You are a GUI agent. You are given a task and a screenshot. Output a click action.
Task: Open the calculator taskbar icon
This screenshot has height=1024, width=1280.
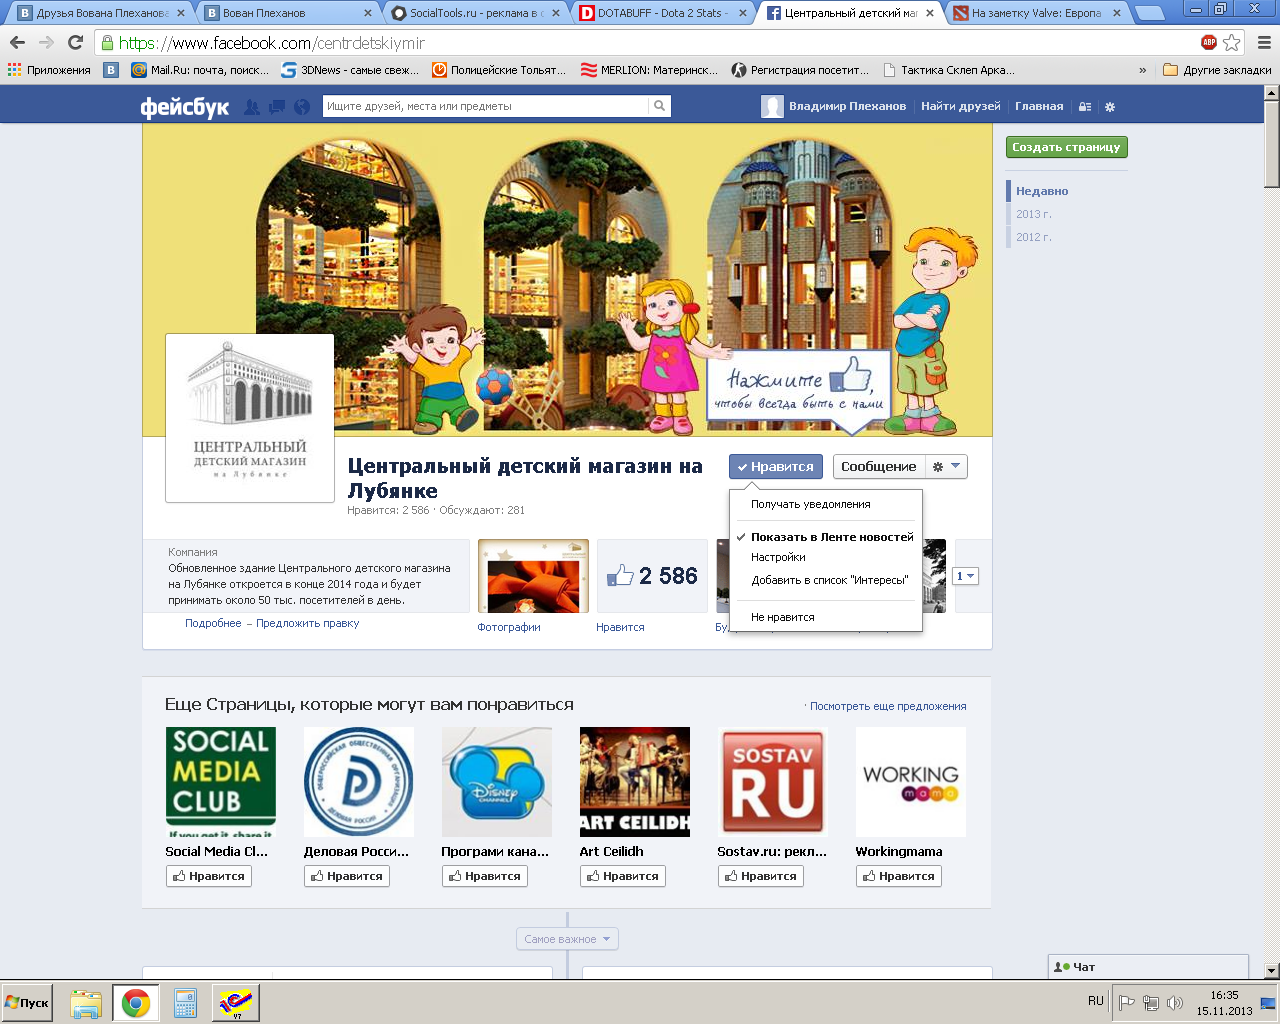pos(185,1003)
